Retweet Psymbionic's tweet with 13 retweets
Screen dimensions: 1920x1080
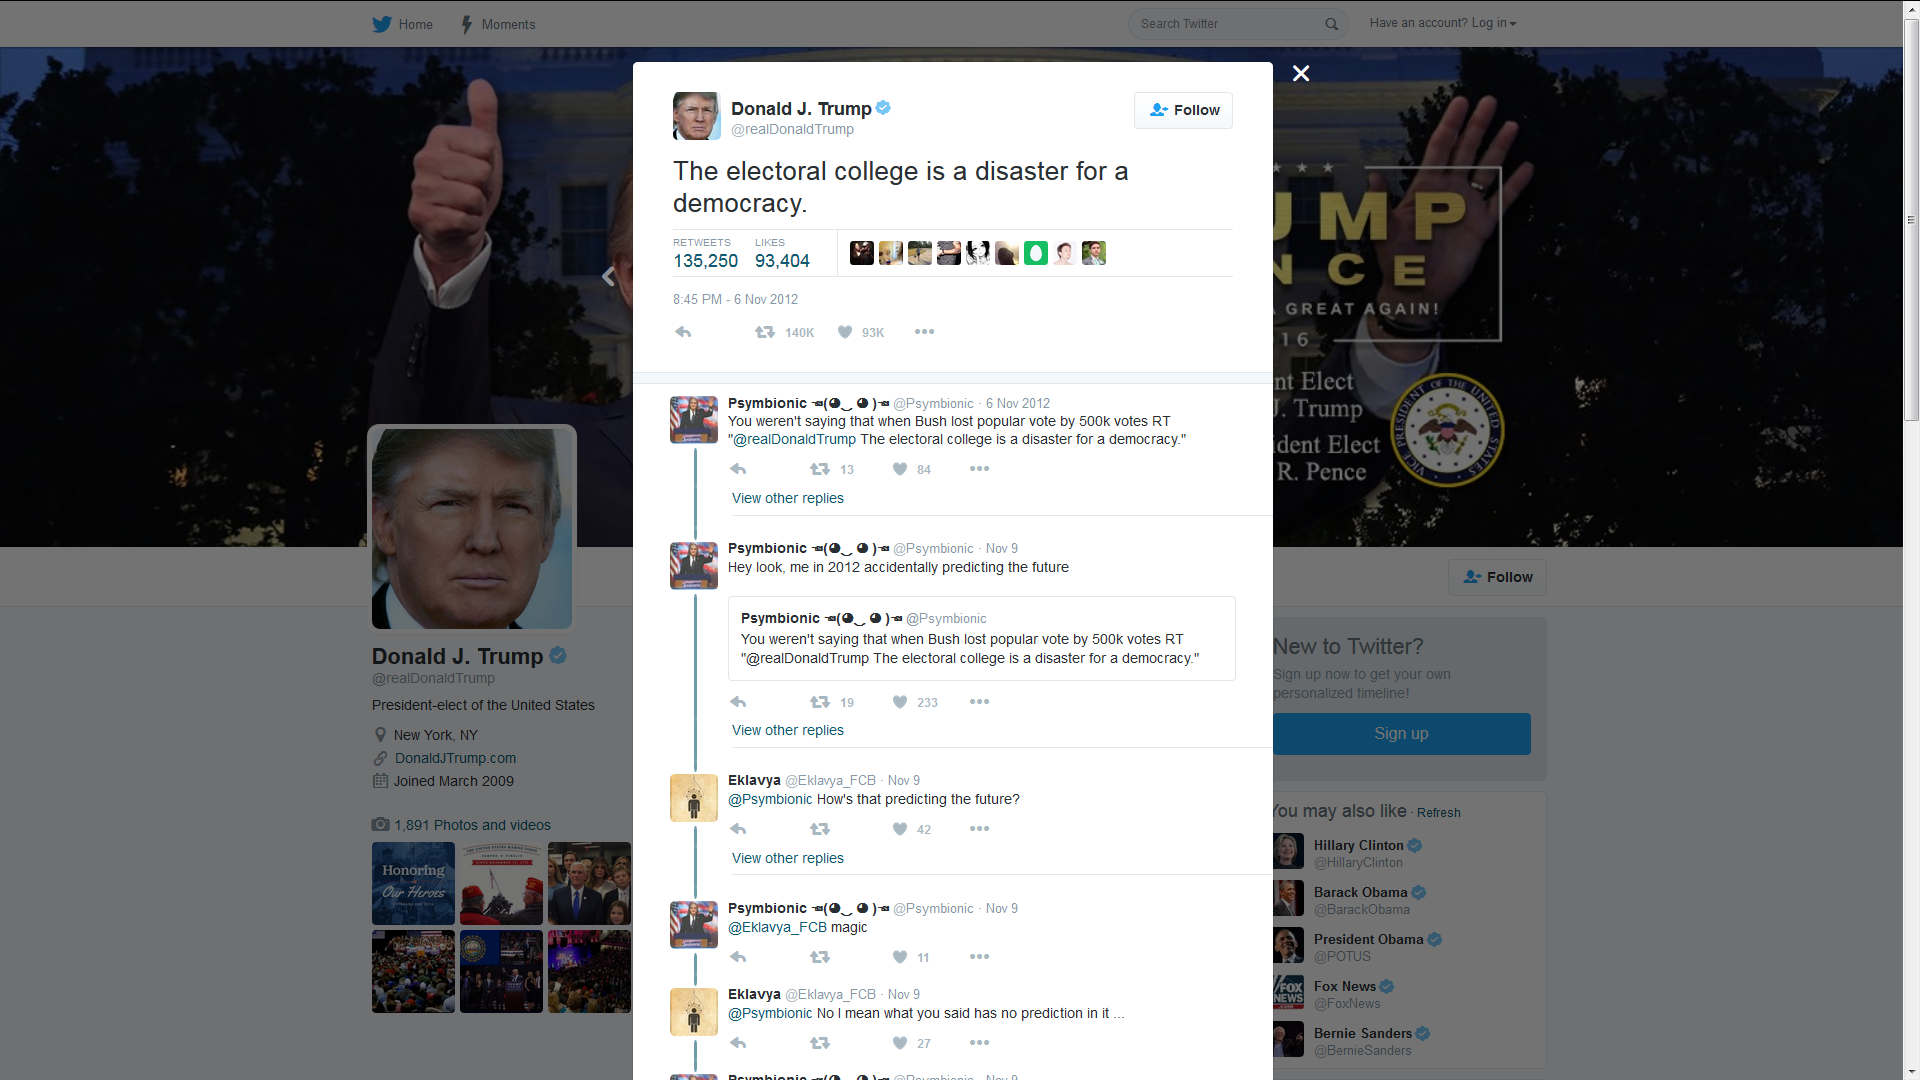click(x=820, y=469)
